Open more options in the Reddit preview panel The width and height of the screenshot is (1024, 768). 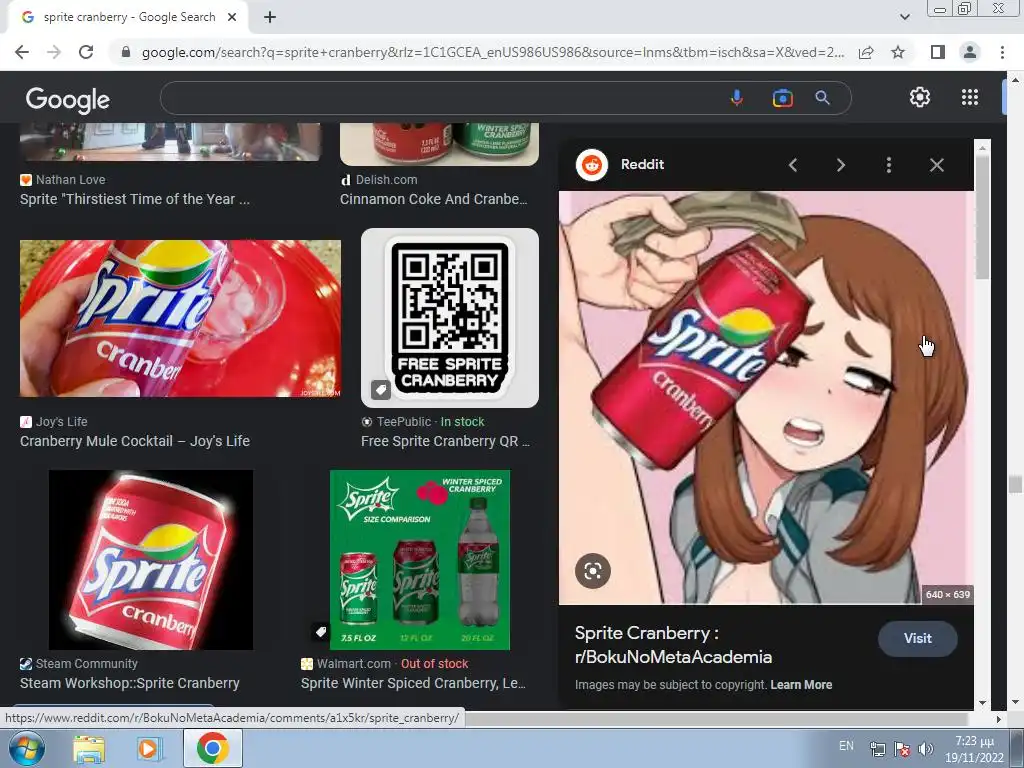(x=888, y=165)
